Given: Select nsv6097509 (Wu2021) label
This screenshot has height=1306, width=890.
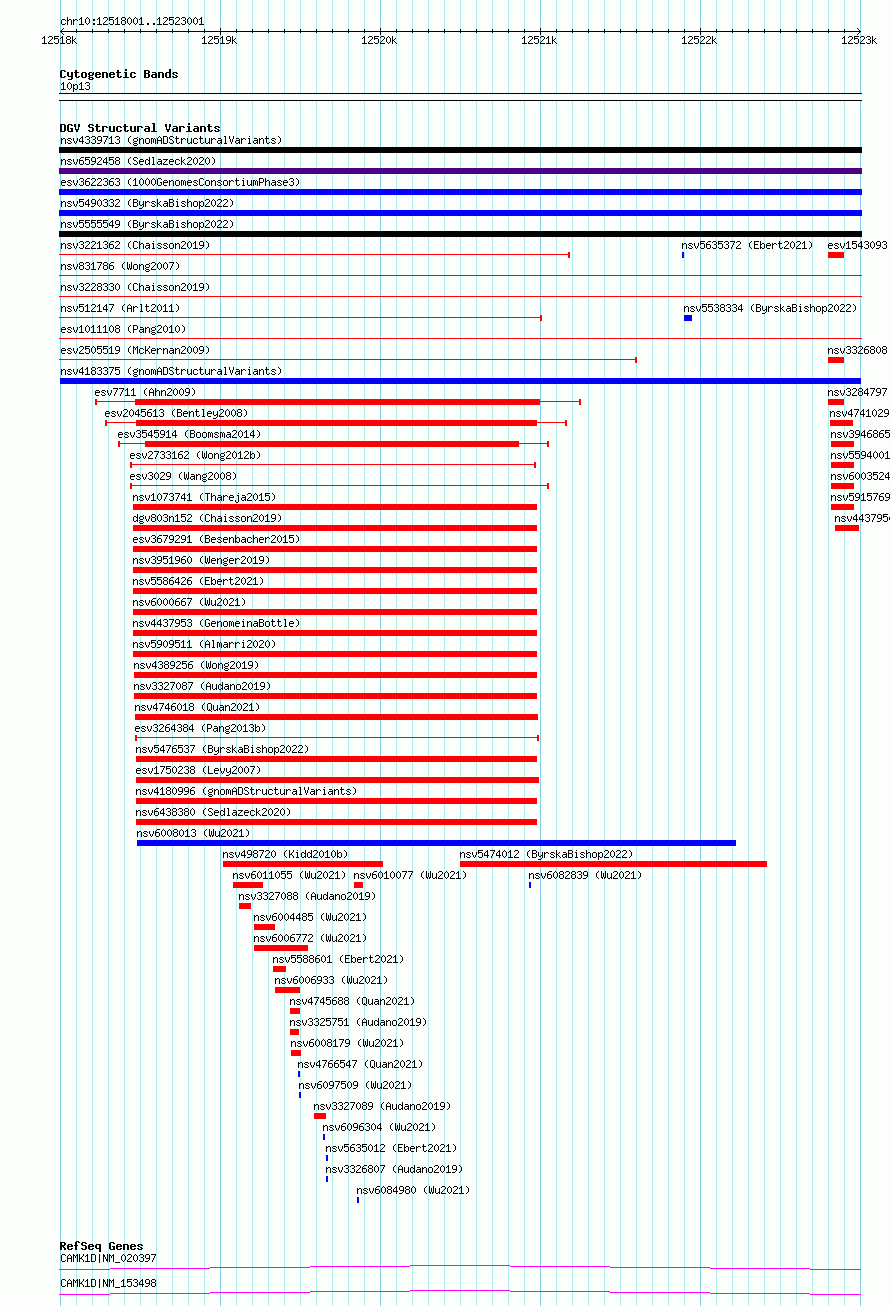Looking at the screenshot, I should click(x=354, y=1085).
